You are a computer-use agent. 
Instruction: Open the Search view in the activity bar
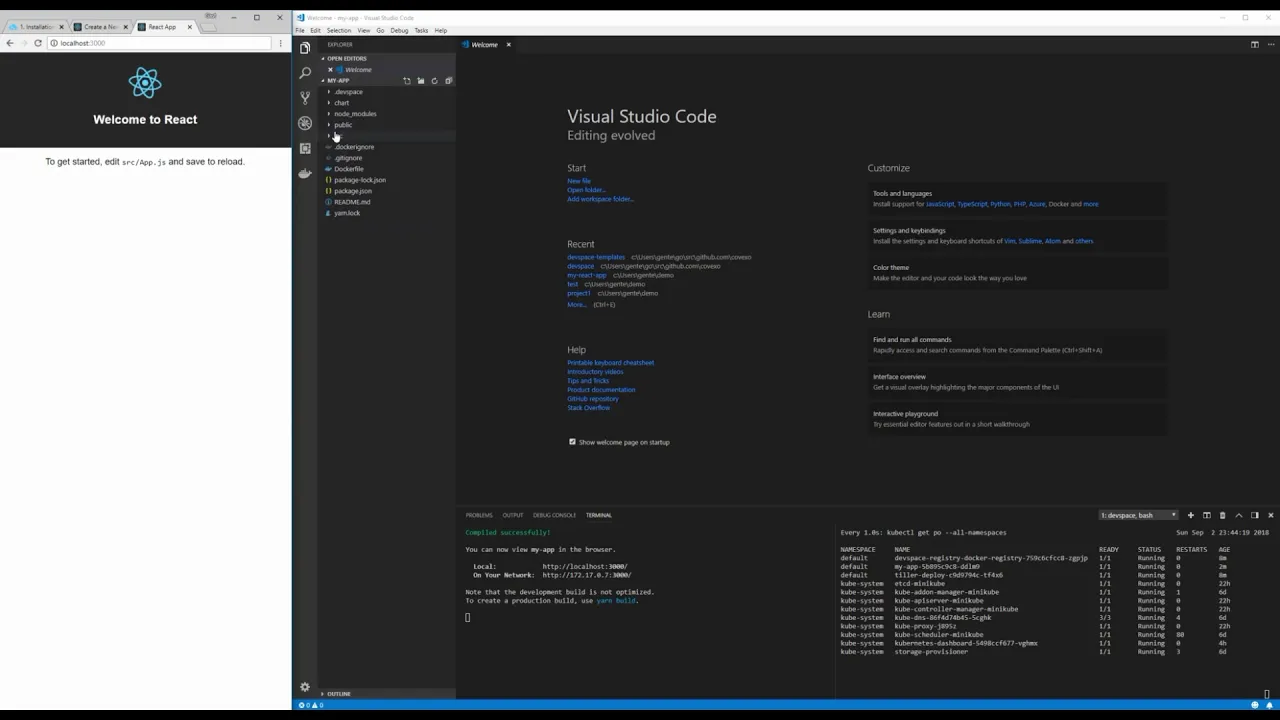click(x=305, y=72)
